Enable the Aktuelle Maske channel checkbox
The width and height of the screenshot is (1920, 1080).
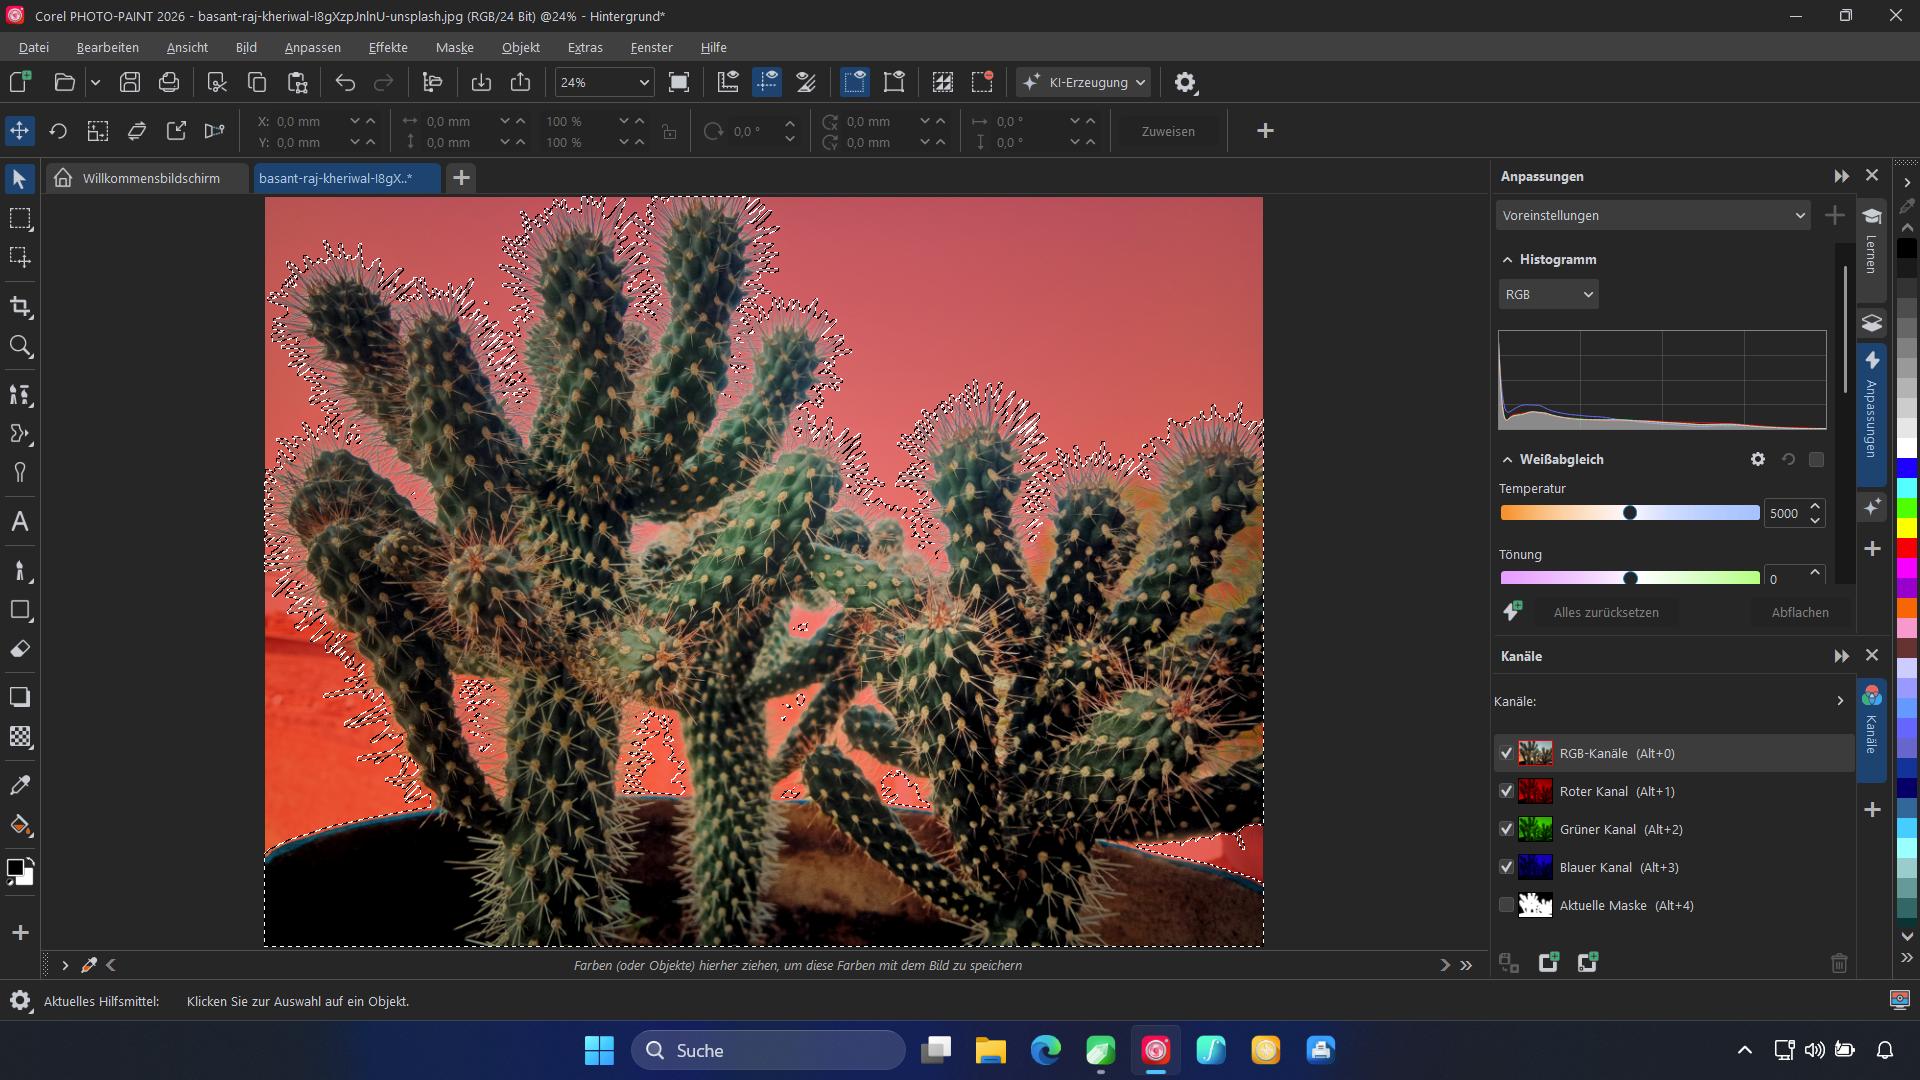1507,905
